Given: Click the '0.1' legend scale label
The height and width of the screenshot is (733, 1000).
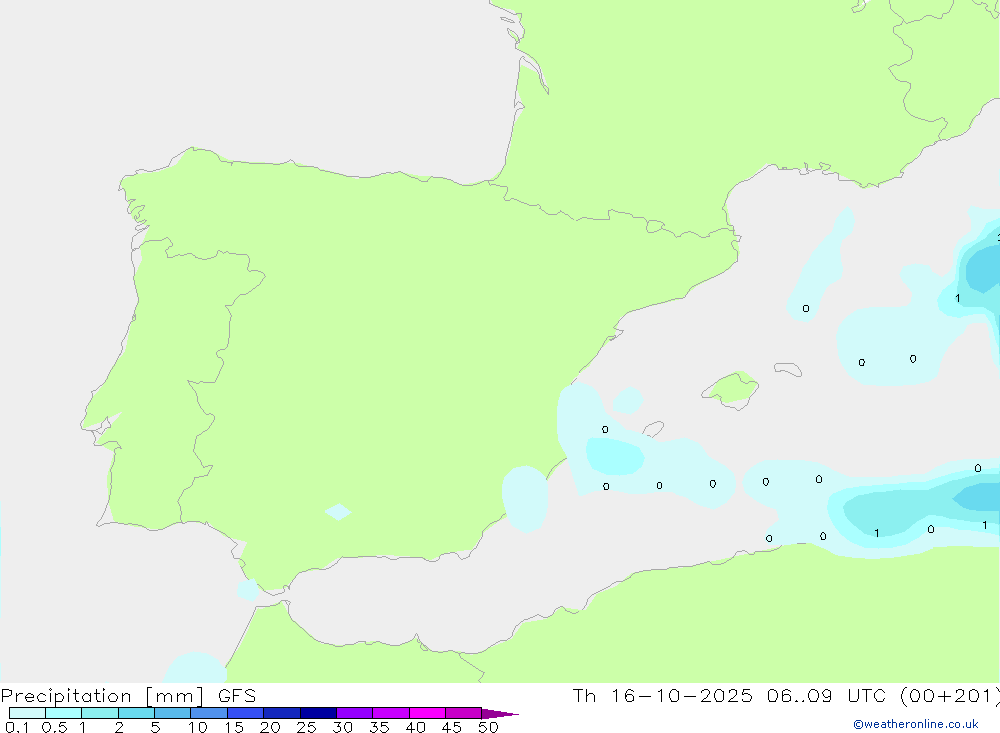Looking at the screenshot, I should 17,727.
